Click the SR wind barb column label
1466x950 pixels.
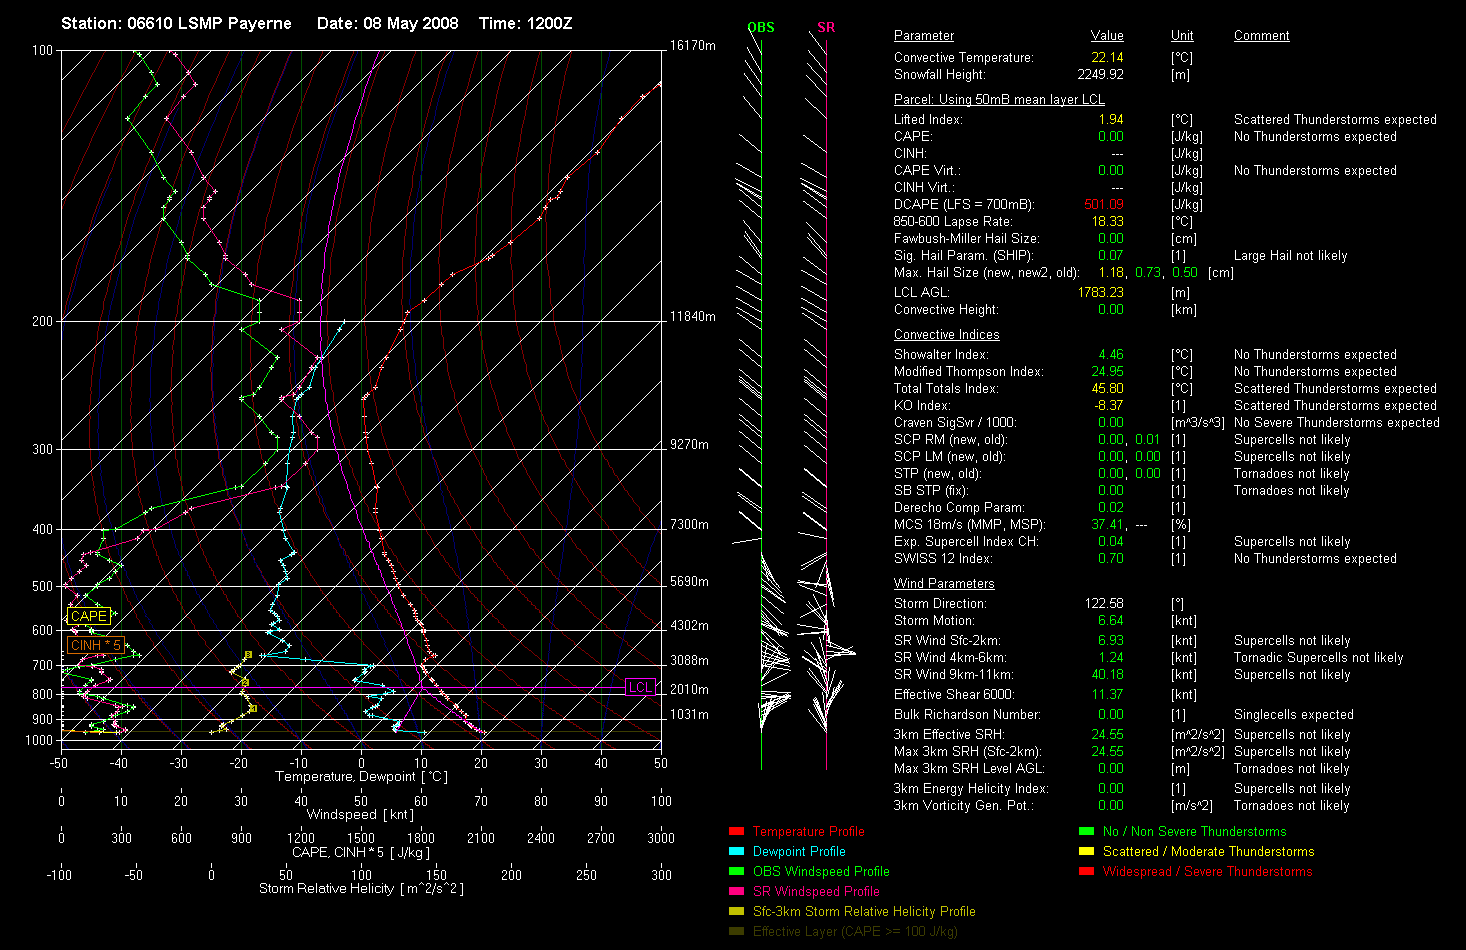click(826, 27)
